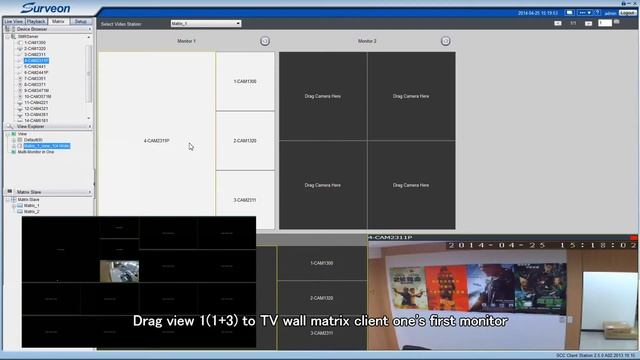640x360 pixels.
Task: Click the live thumbnail in the black video-wall overlay
Action: pyautogui.click(x=119, y=271)
